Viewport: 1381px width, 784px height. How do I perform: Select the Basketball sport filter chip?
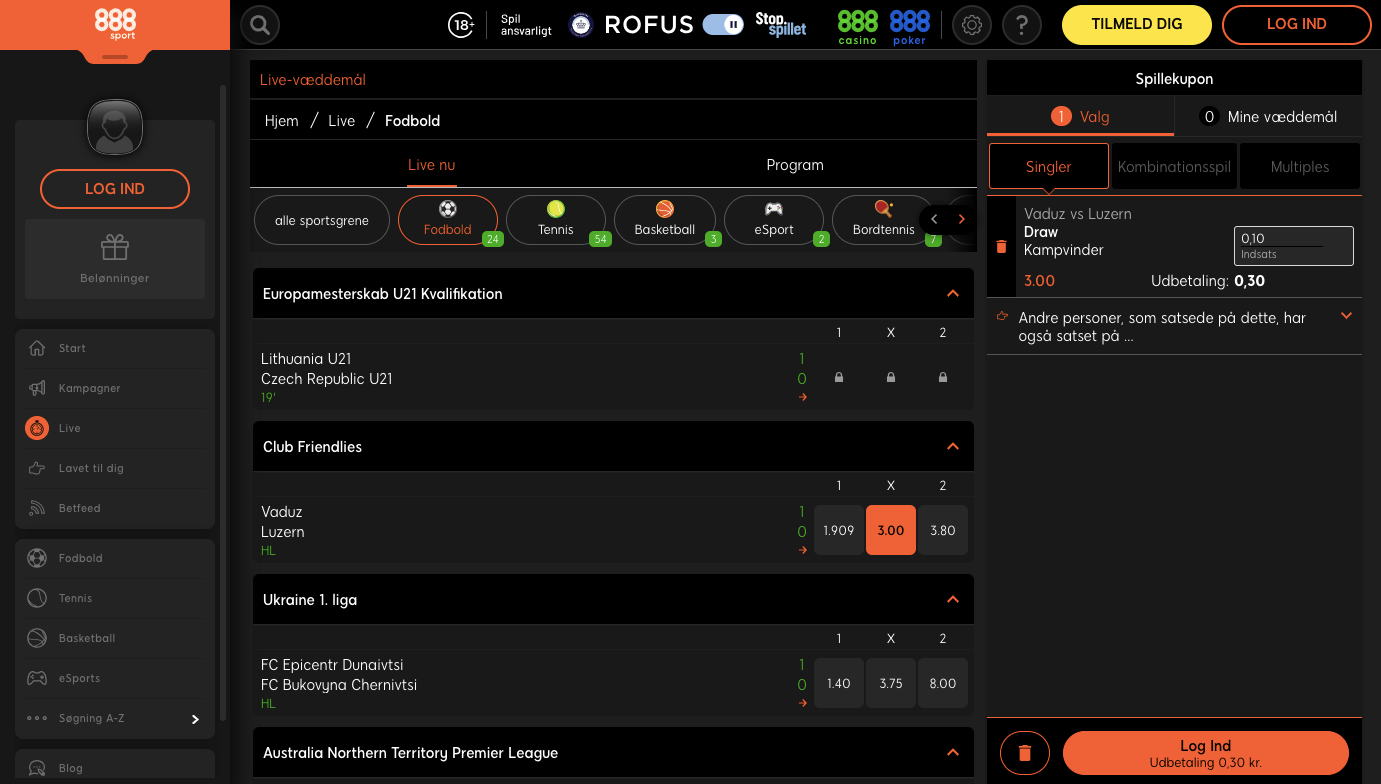pos(665,221)
